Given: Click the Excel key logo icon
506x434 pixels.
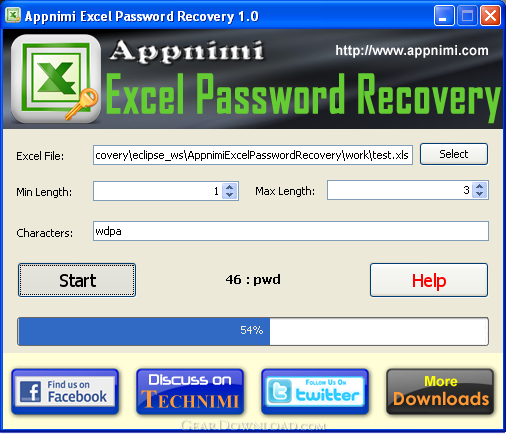Looking at the screenshot, I should coord(56,79).
